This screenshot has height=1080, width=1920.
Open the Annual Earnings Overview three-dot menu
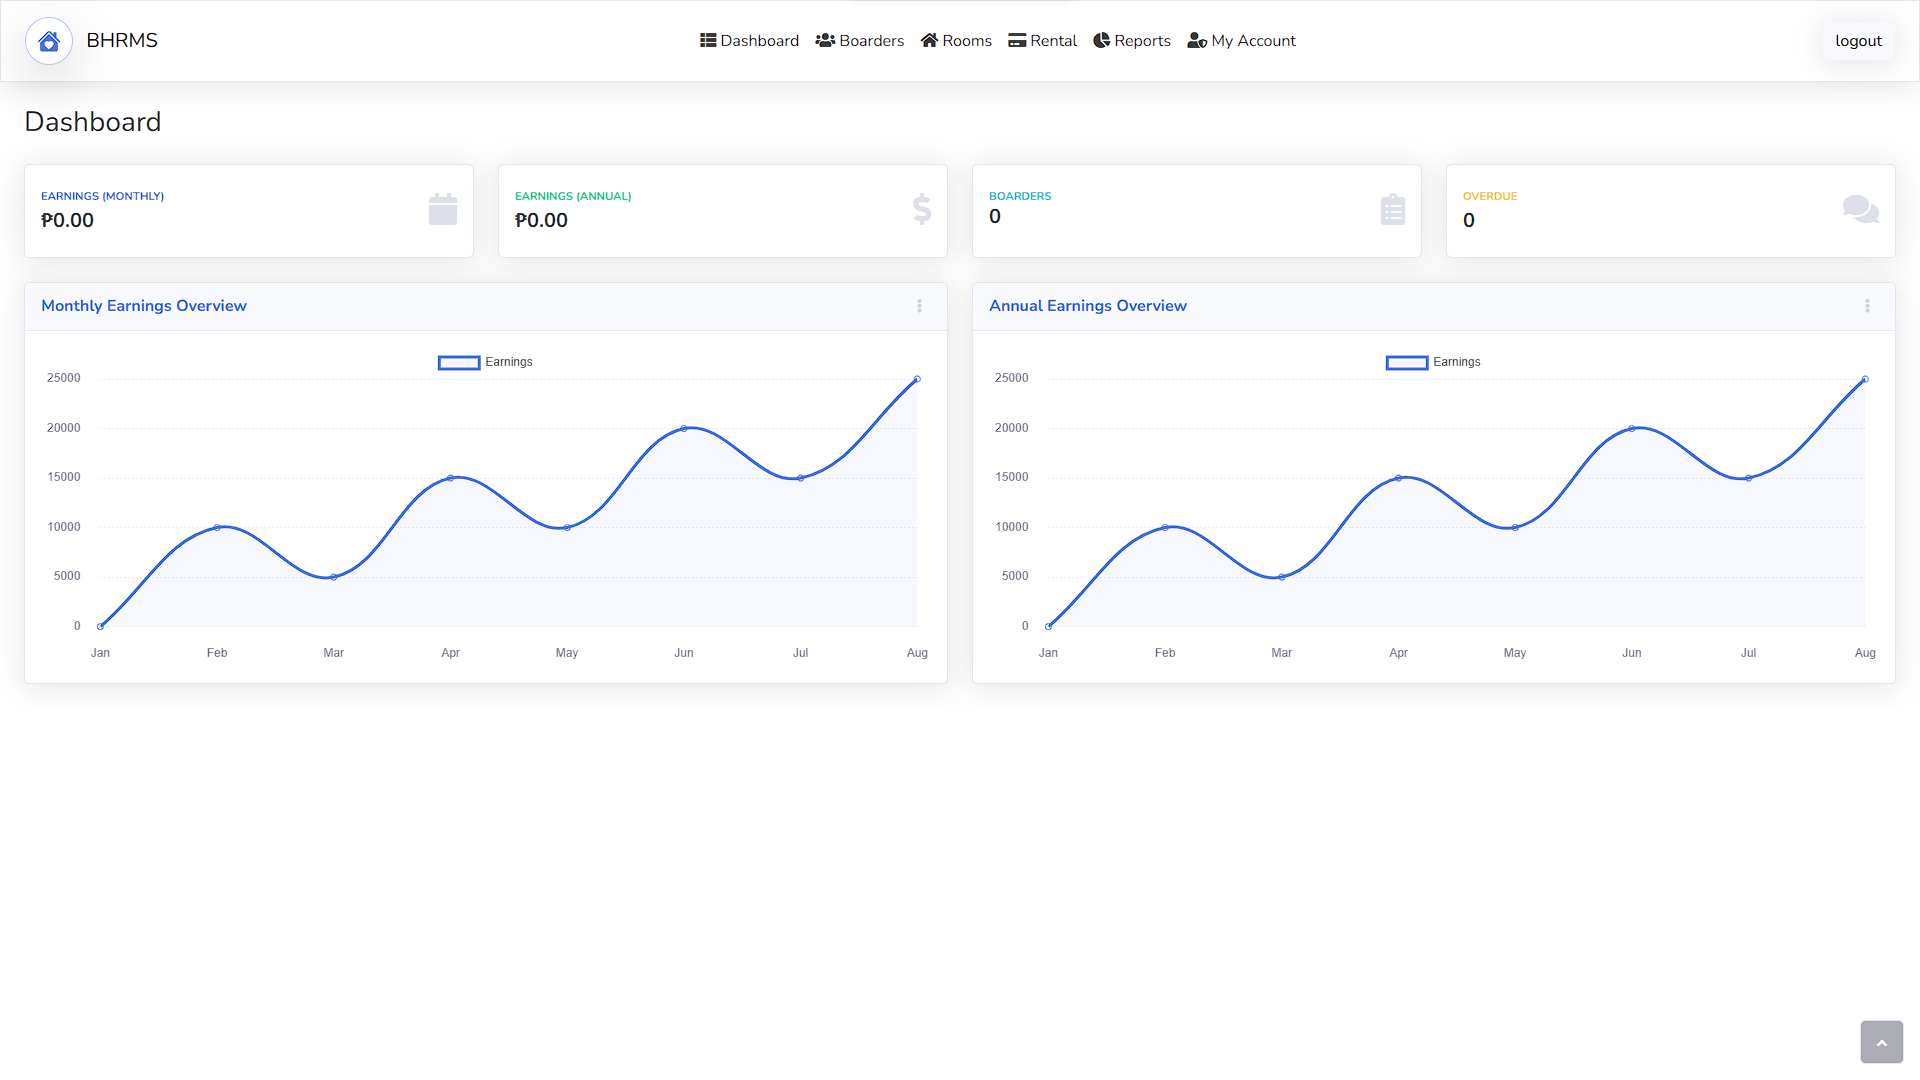coord(1867,306)
